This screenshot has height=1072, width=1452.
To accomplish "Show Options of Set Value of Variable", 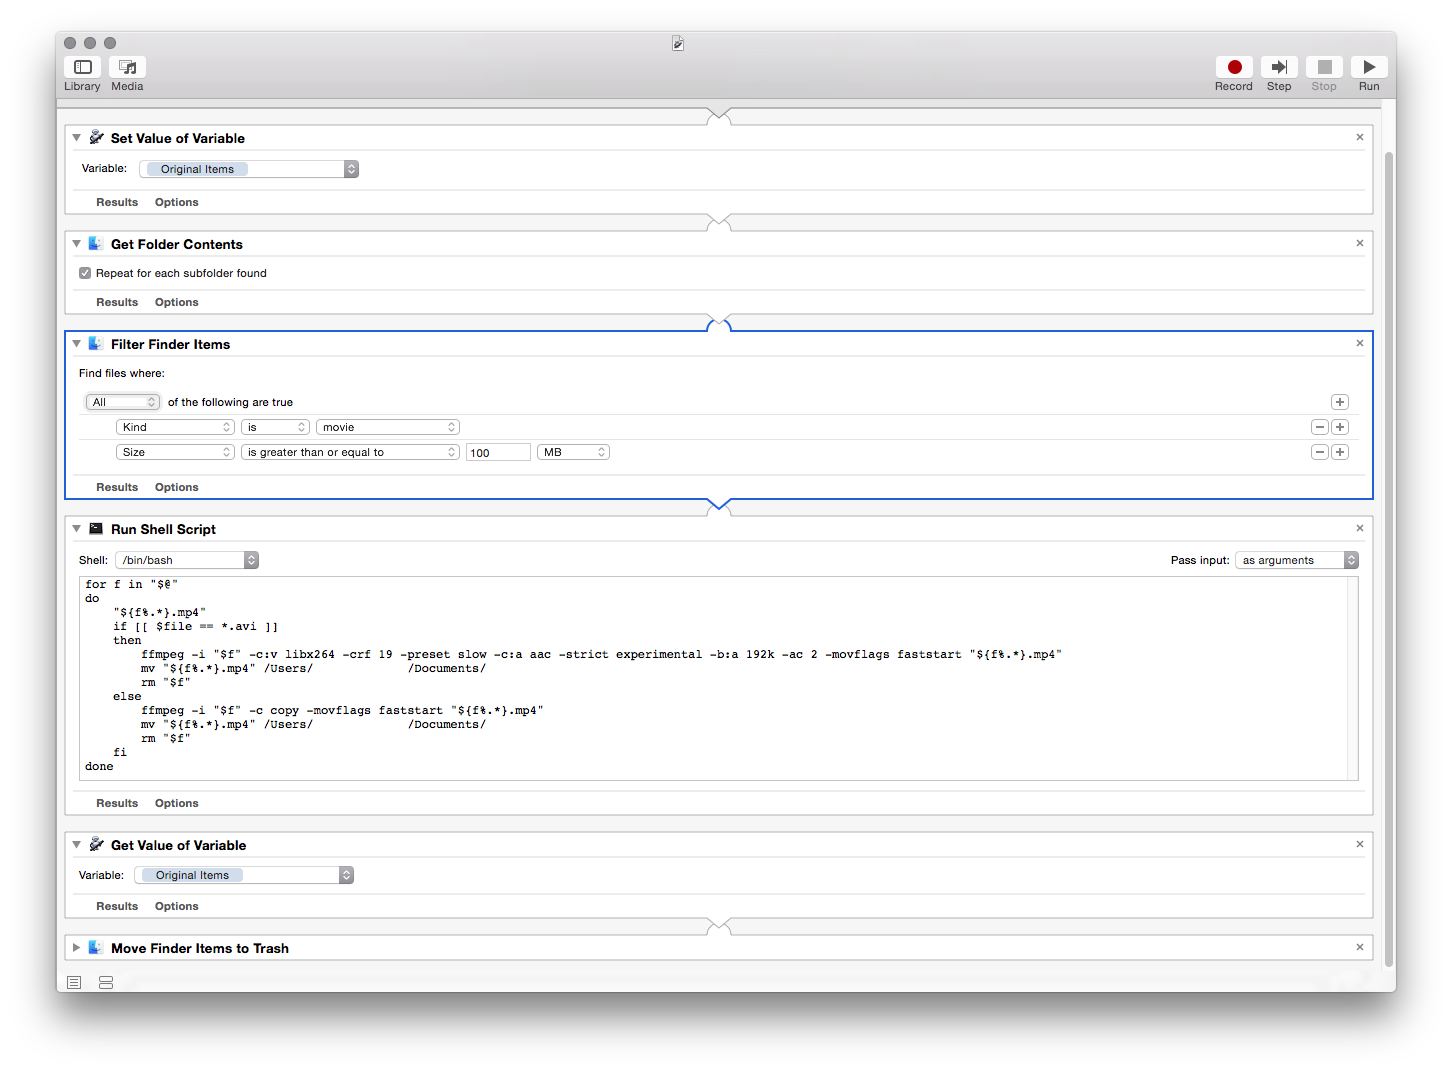I will click(x=177, y=202).
